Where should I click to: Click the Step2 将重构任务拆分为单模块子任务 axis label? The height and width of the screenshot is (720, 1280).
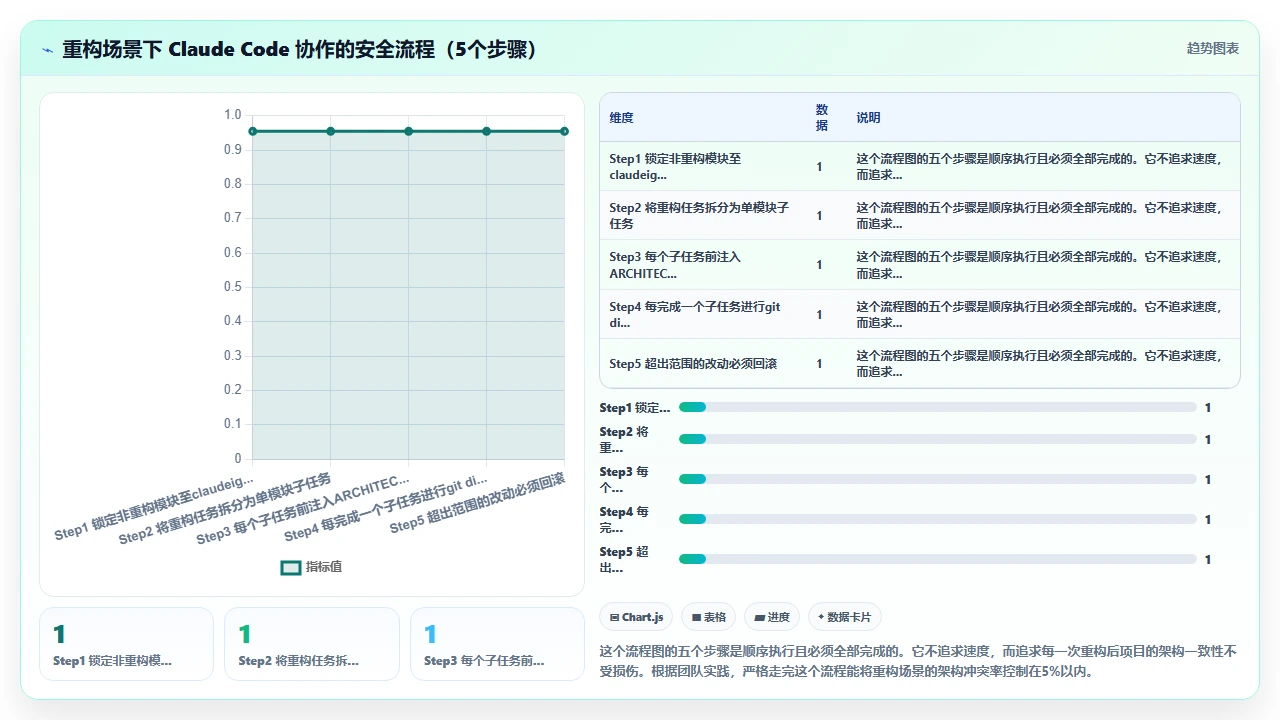click(x=225, y=508)
